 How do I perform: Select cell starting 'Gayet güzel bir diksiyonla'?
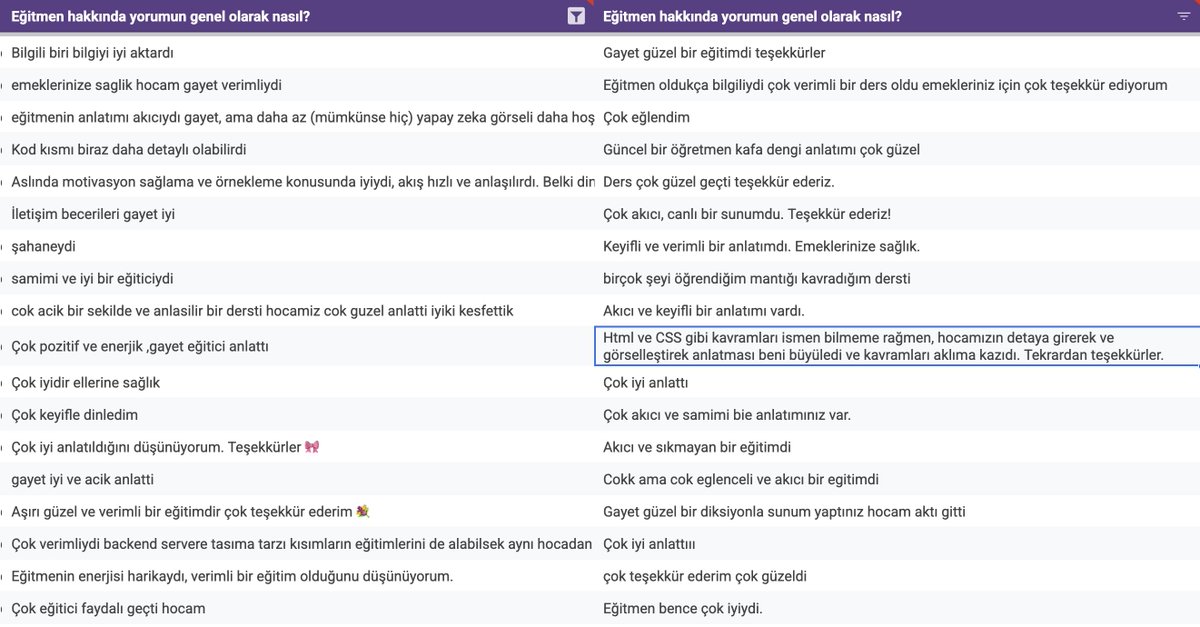click(x=897, y=512)
